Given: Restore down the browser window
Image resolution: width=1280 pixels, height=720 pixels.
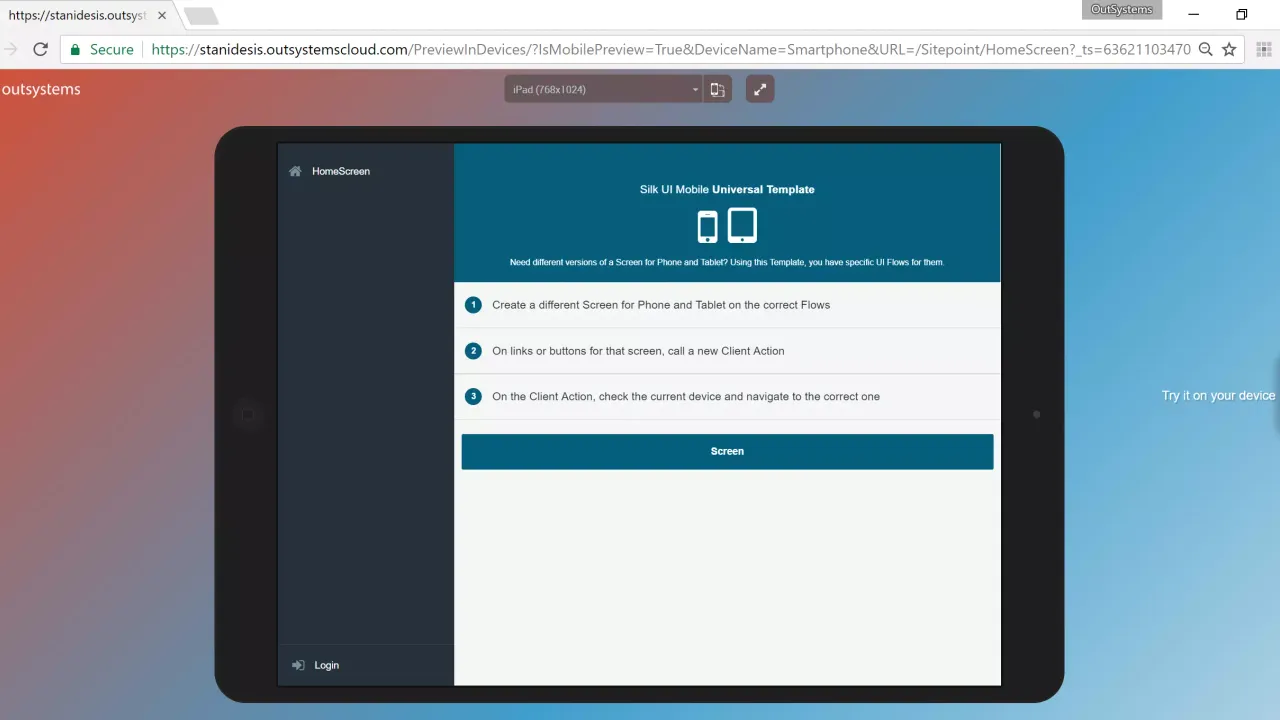Looking at the screenshot, I should pos(1242,15).
